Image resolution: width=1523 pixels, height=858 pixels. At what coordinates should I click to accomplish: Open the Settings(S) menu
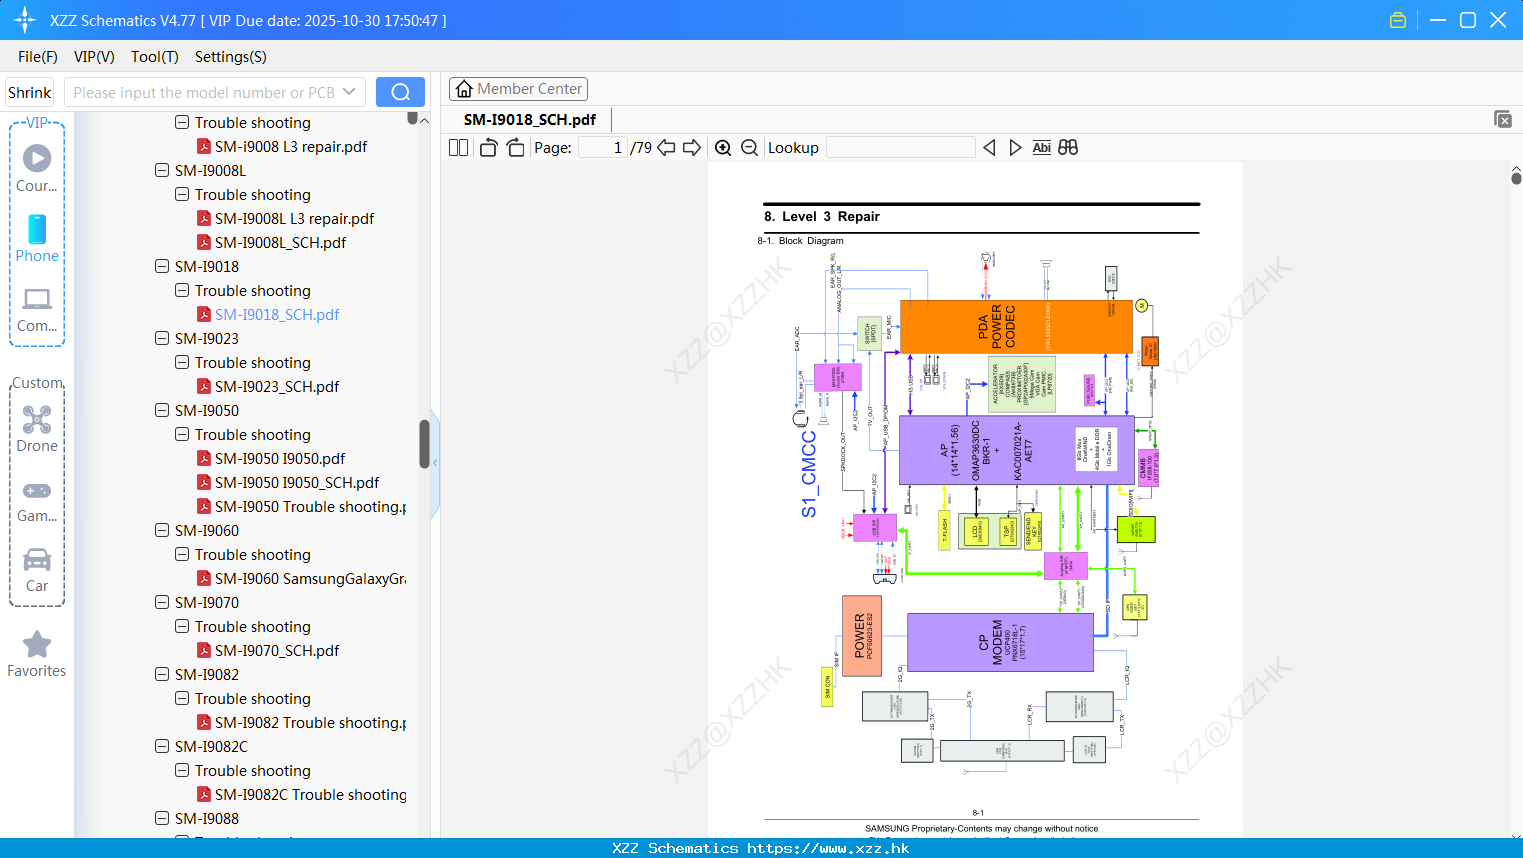pos(231,57)
